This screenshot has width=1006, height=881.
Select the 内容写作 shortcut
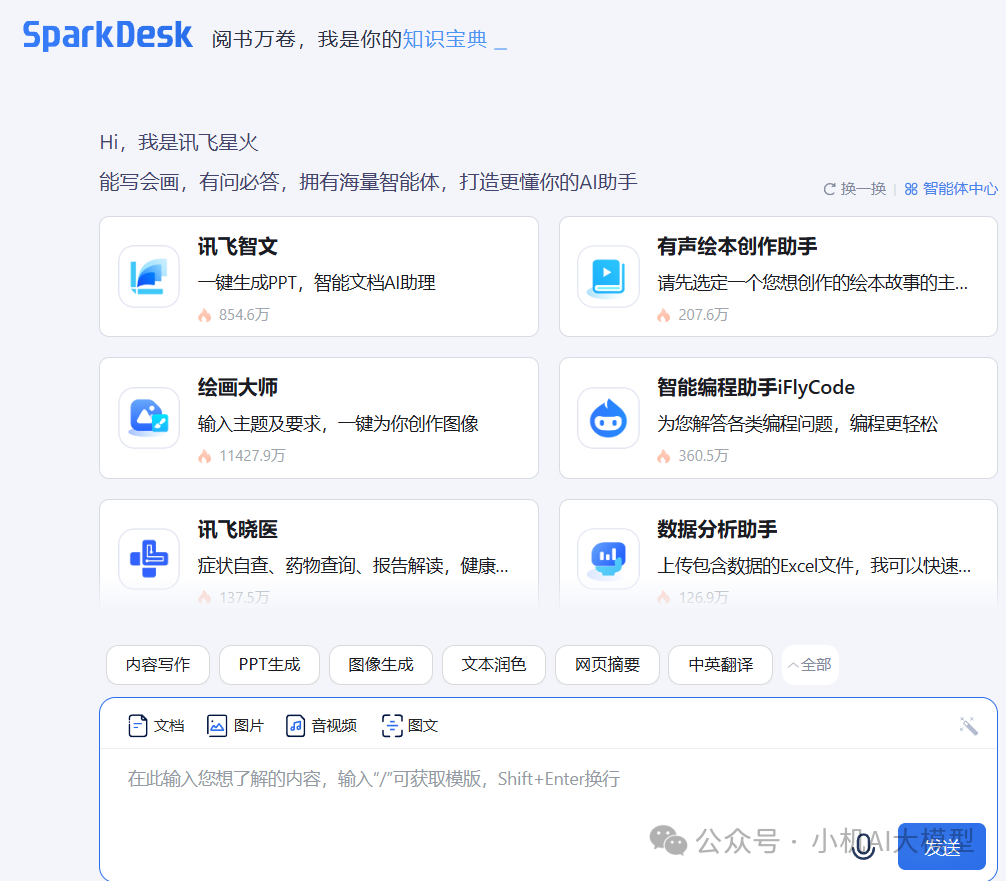(x=158, y=665)
